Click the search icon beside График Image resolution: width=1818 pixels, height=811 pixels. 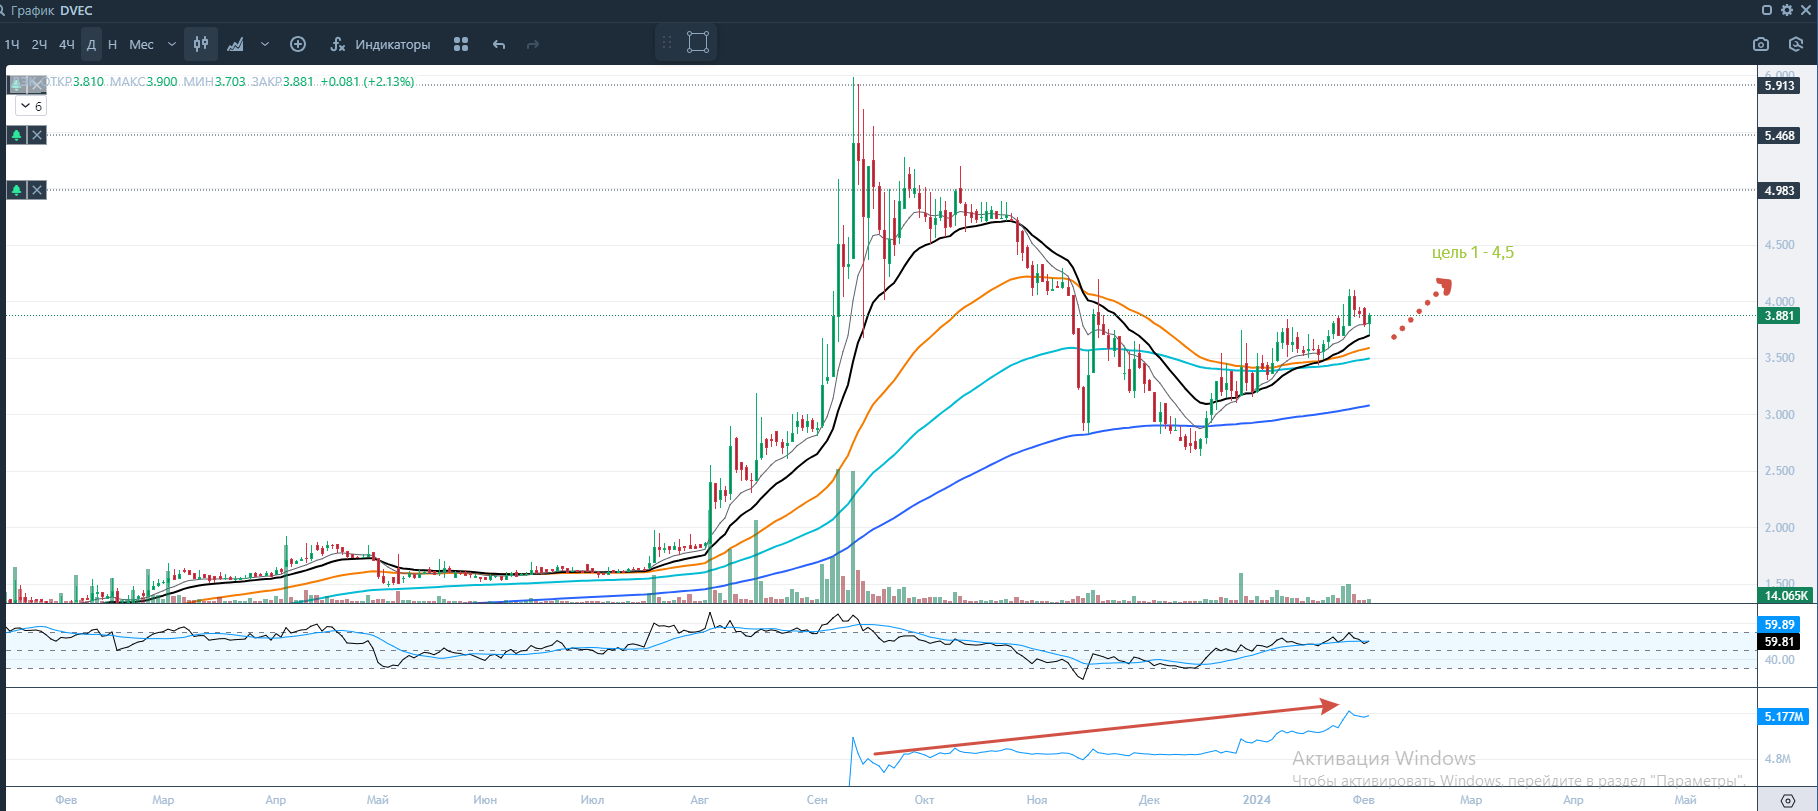3,10
